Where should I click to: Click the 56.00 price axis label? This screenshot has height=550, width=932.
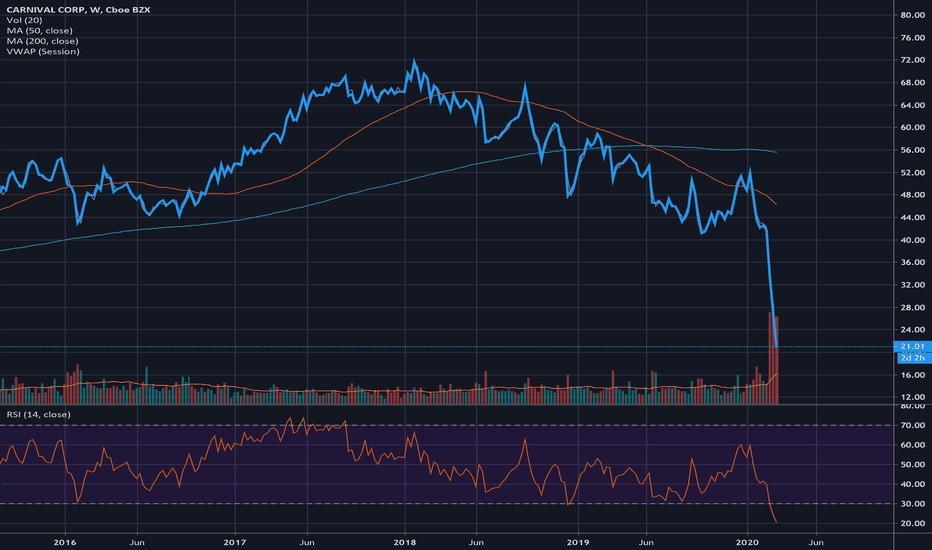912,150
